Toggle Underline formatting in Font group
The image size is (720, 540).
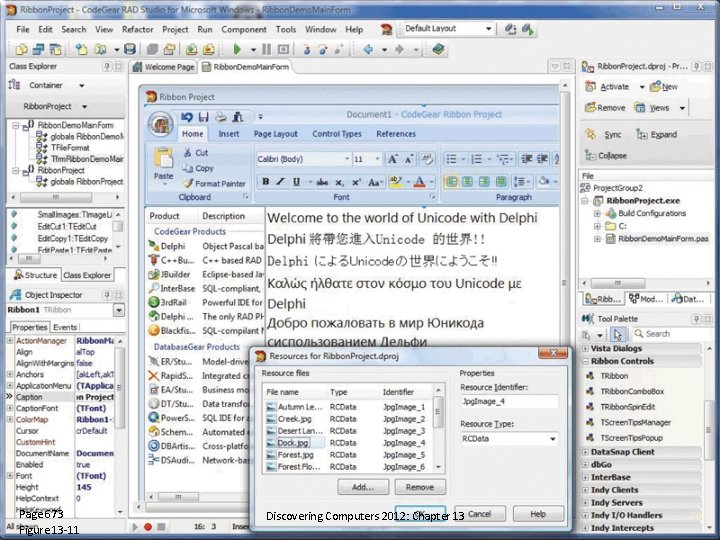(x=297, y=182)
